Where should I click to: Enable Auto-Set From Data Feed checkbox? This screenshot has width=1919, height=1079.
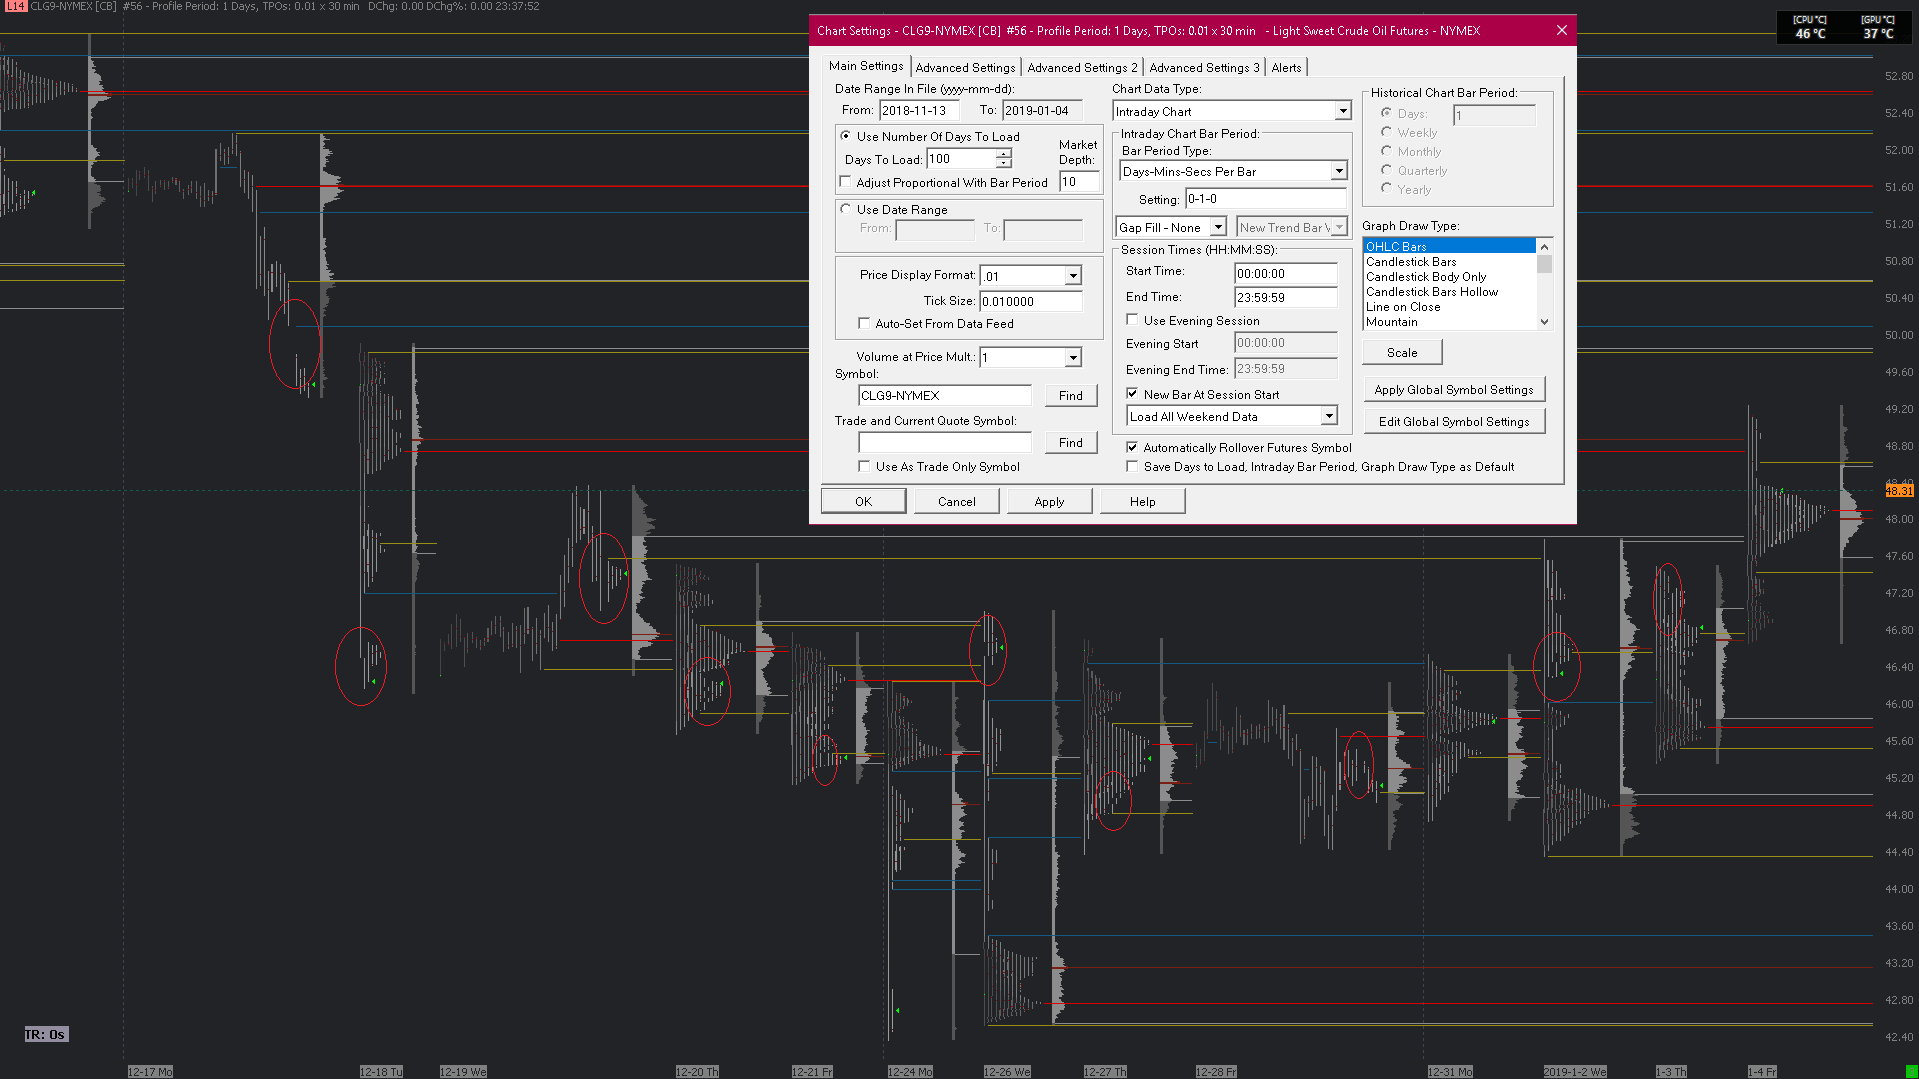864,323
